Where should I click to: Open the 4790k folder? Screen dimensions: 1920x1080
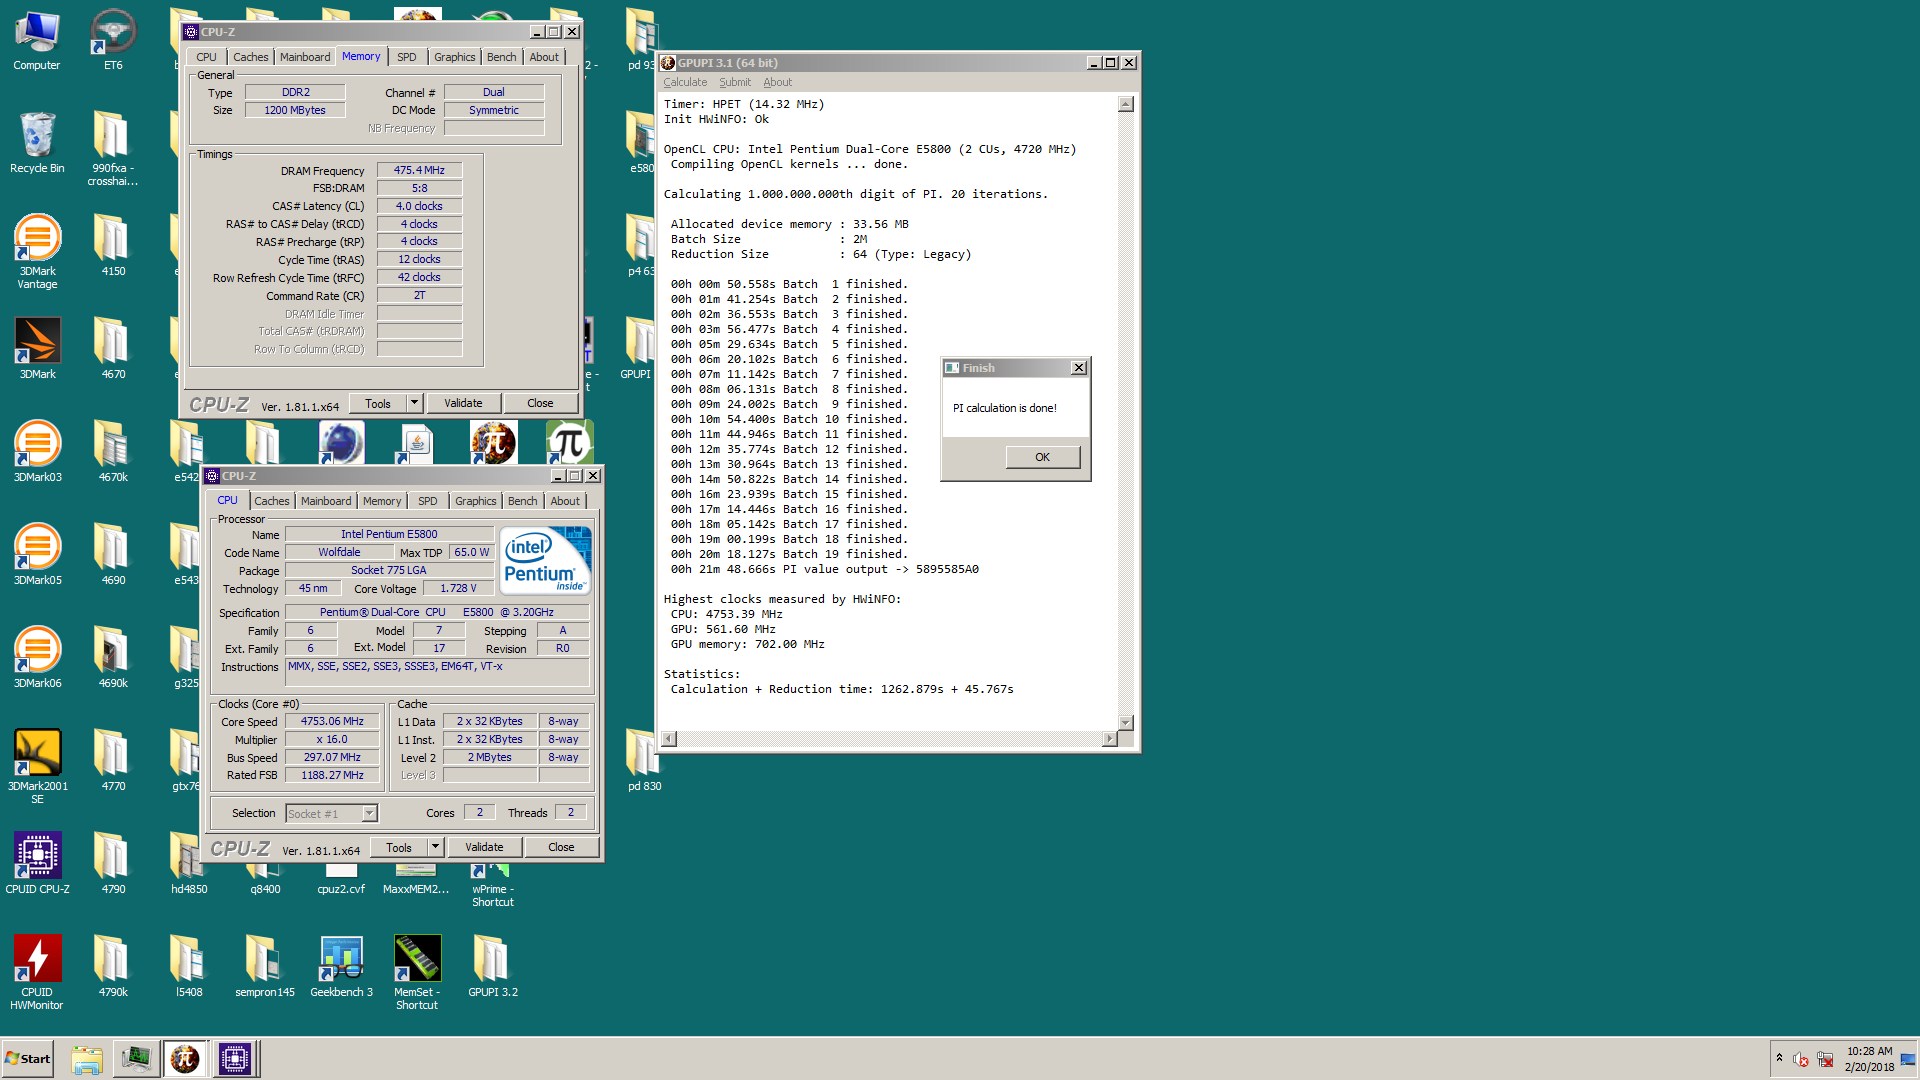pyautogui.click(x=113, y=966)
